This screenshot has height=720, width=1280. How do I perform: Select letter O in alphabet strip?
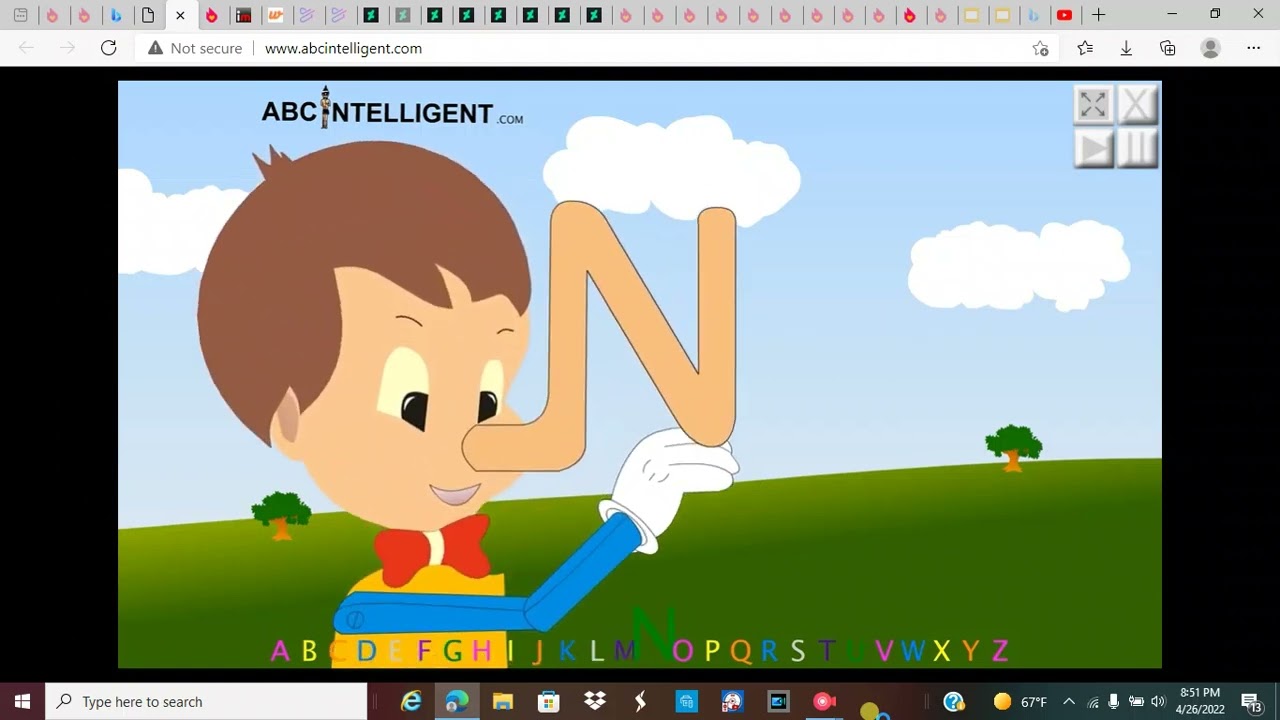point(683,652)
